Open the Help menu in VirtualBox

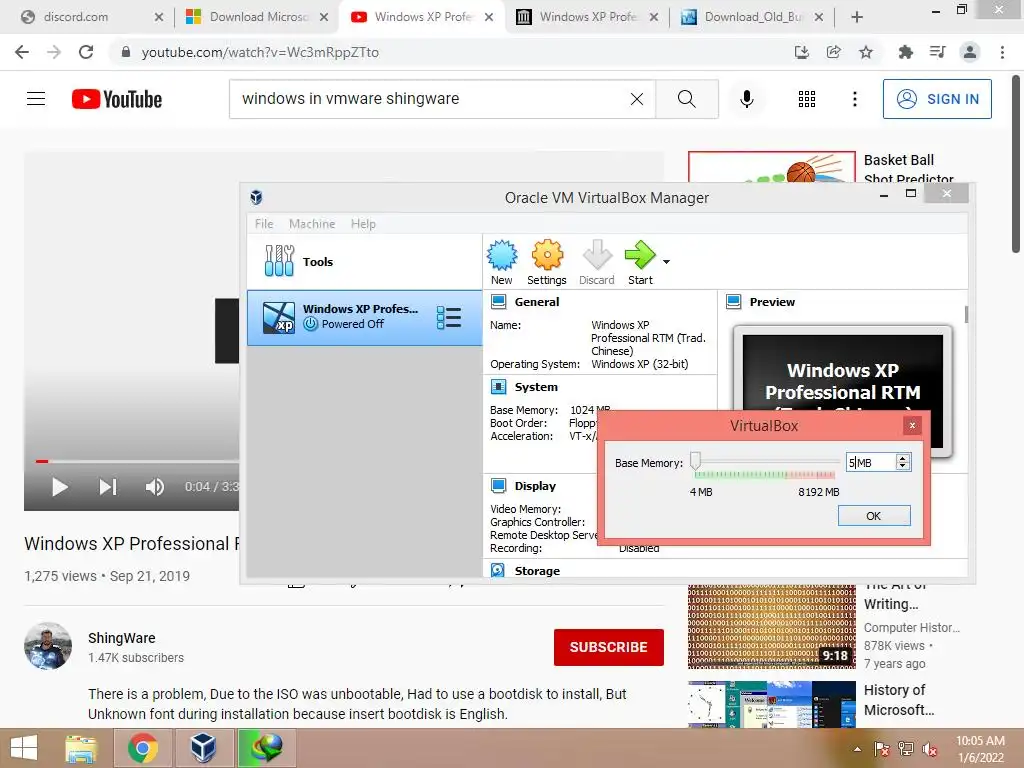(x=363, y=224)
